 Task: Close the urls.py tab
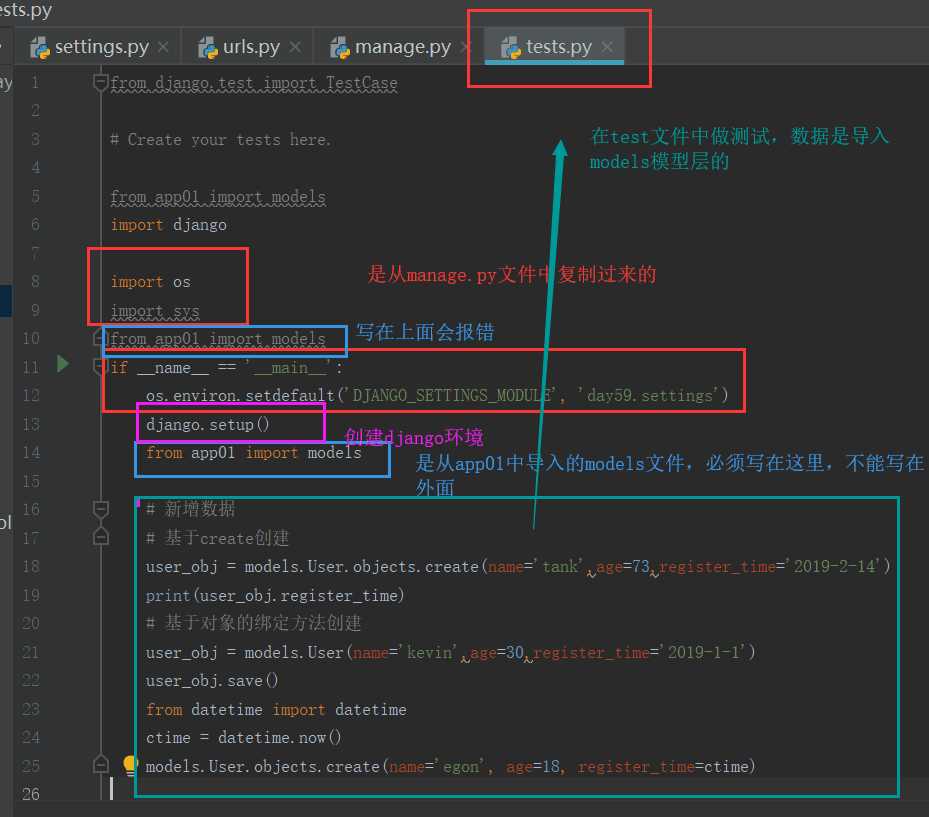pos(295,47)
